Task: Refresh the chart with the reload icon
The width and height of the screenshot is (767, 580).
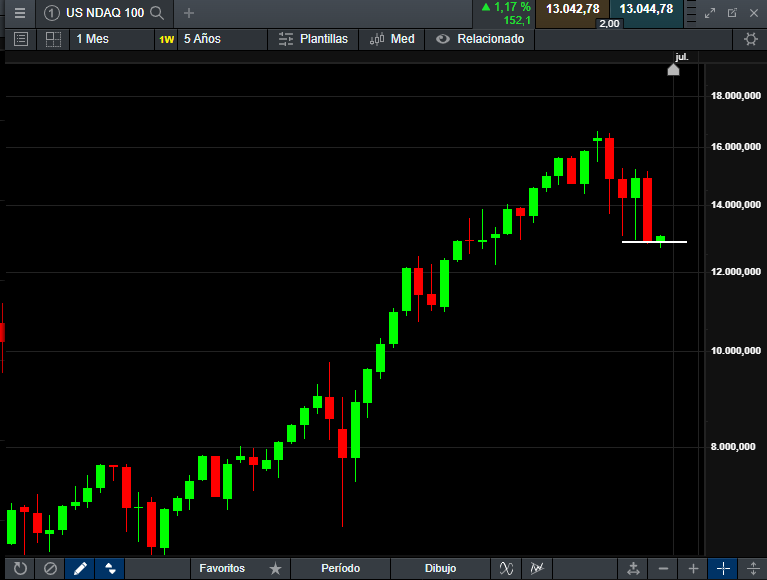Action: (x=20, y=568)
